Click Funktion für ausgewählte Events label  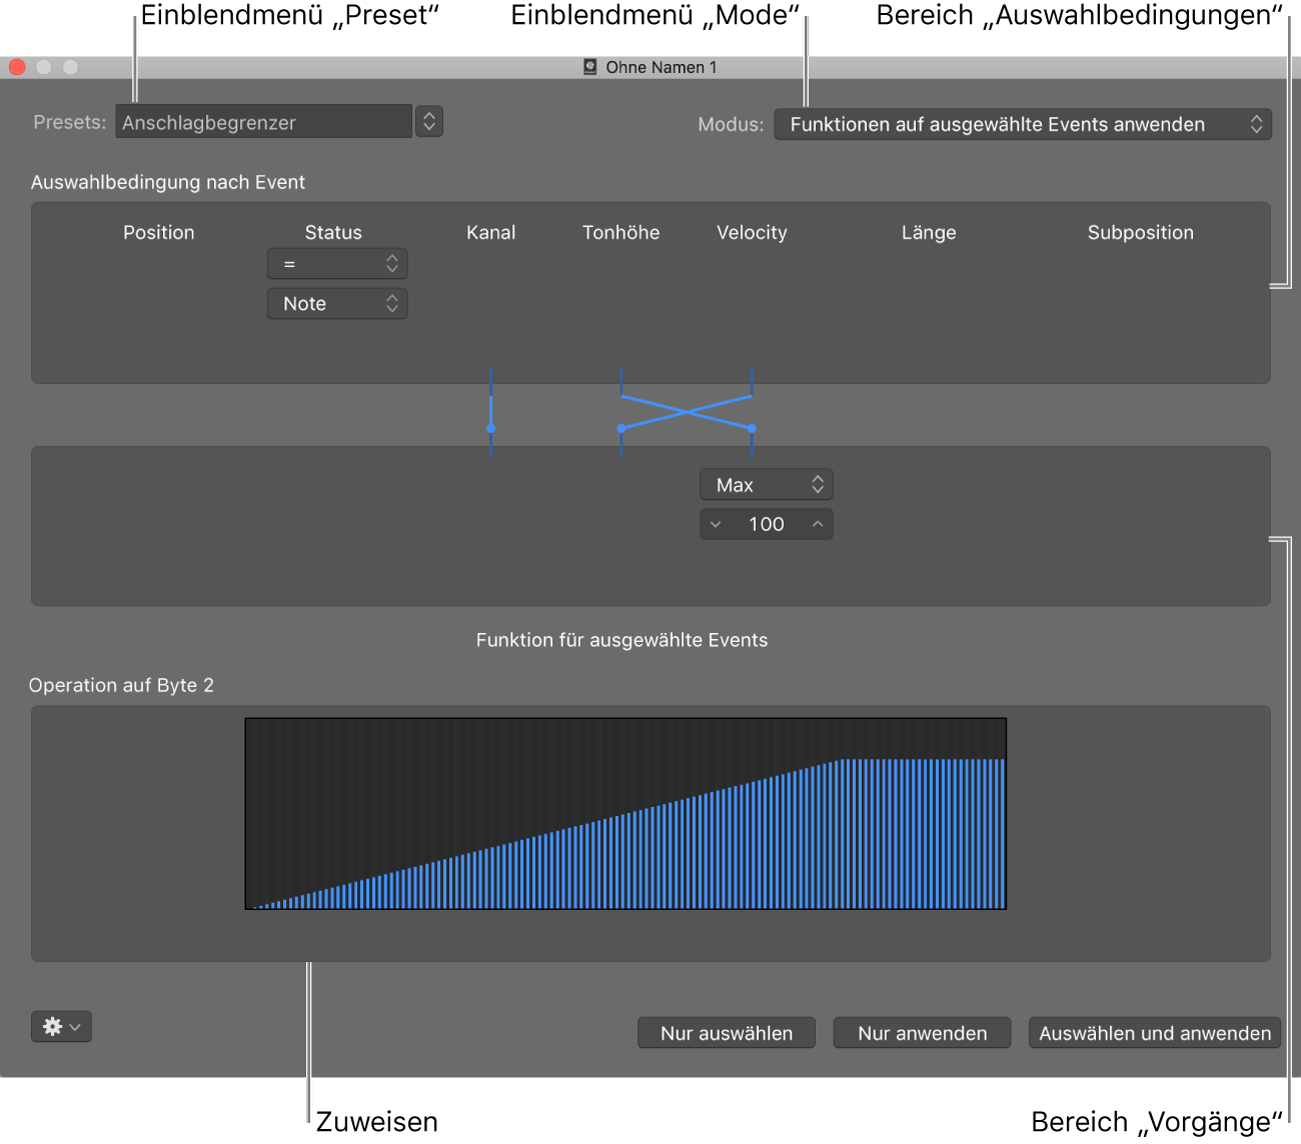(x=622, y=640)
